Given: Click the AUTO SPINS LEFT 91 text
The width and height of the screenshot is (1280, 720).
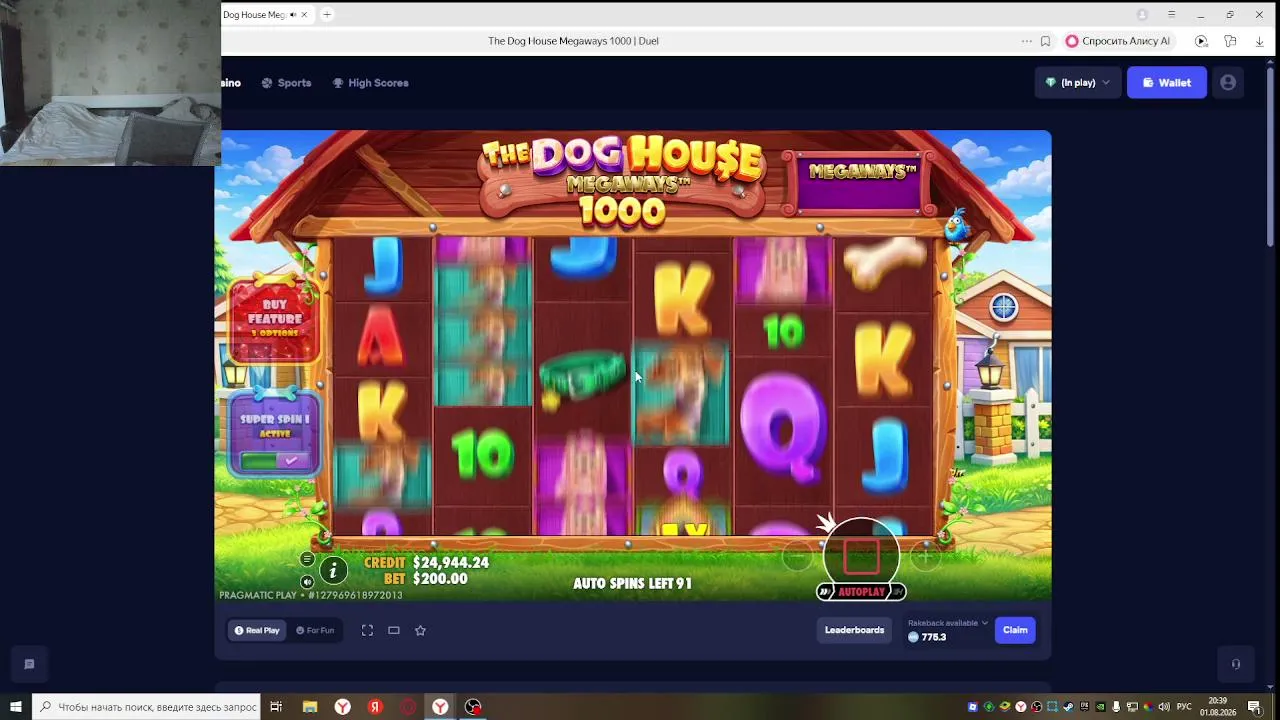Looking at the screenshot, I should pos(632,583).
